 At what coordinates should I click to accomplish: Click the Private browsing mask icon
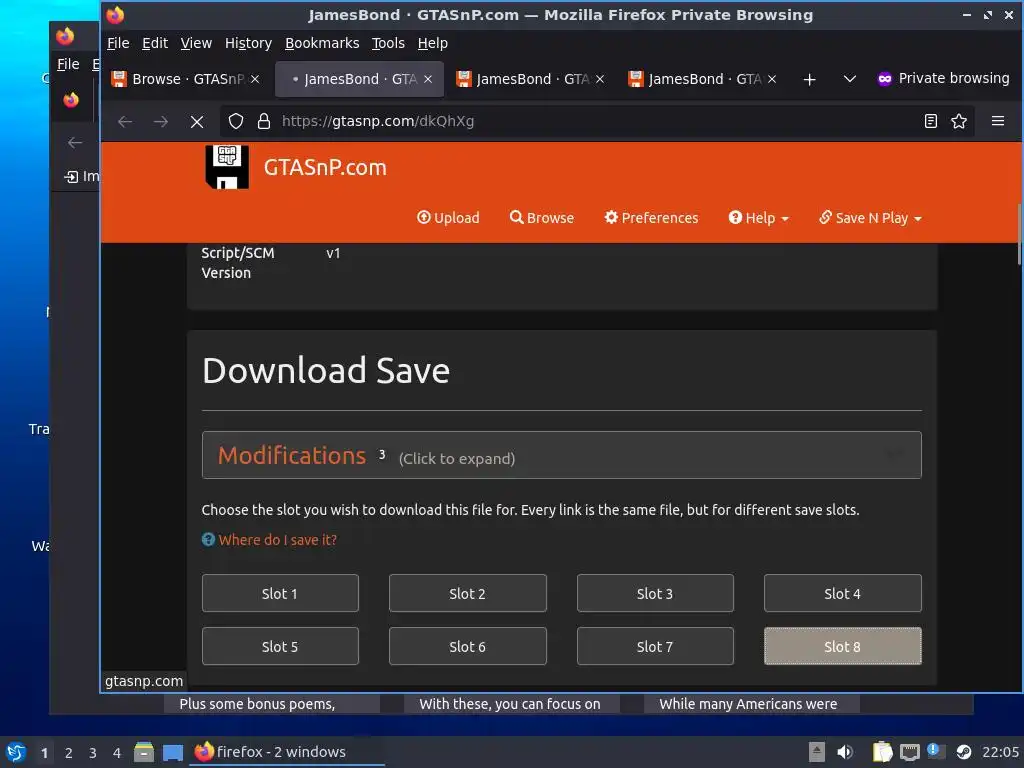click(884, 79)
